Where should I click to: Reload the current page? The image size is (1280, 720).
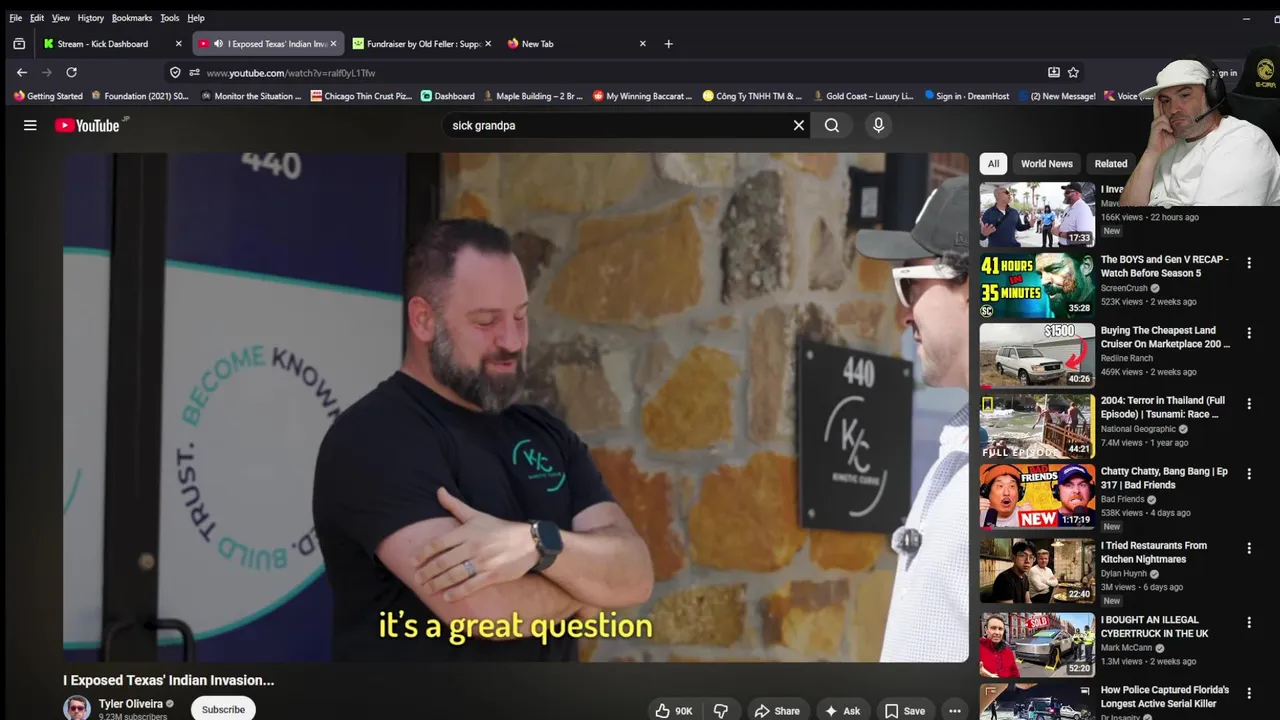[x=71, y=72]
